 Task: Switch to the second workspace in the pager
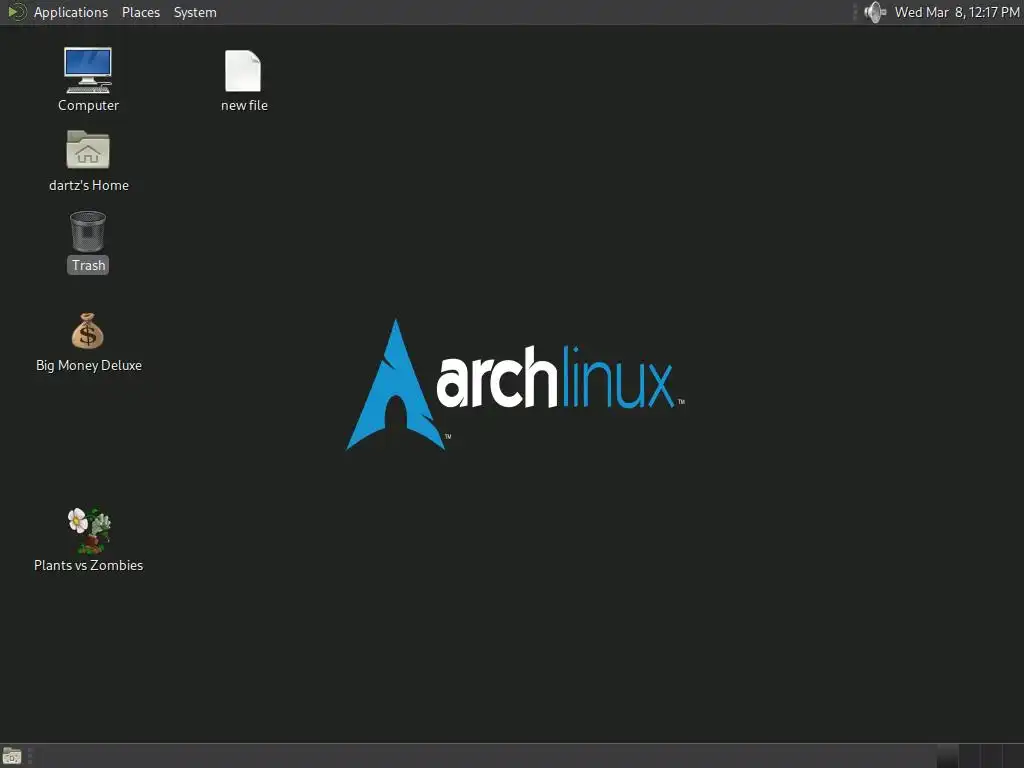point(969,756)
